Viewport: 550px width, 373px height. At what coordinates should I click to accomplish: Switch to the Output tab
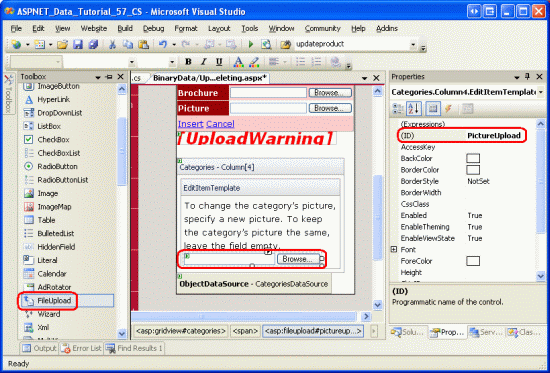(x=39, y=348)
